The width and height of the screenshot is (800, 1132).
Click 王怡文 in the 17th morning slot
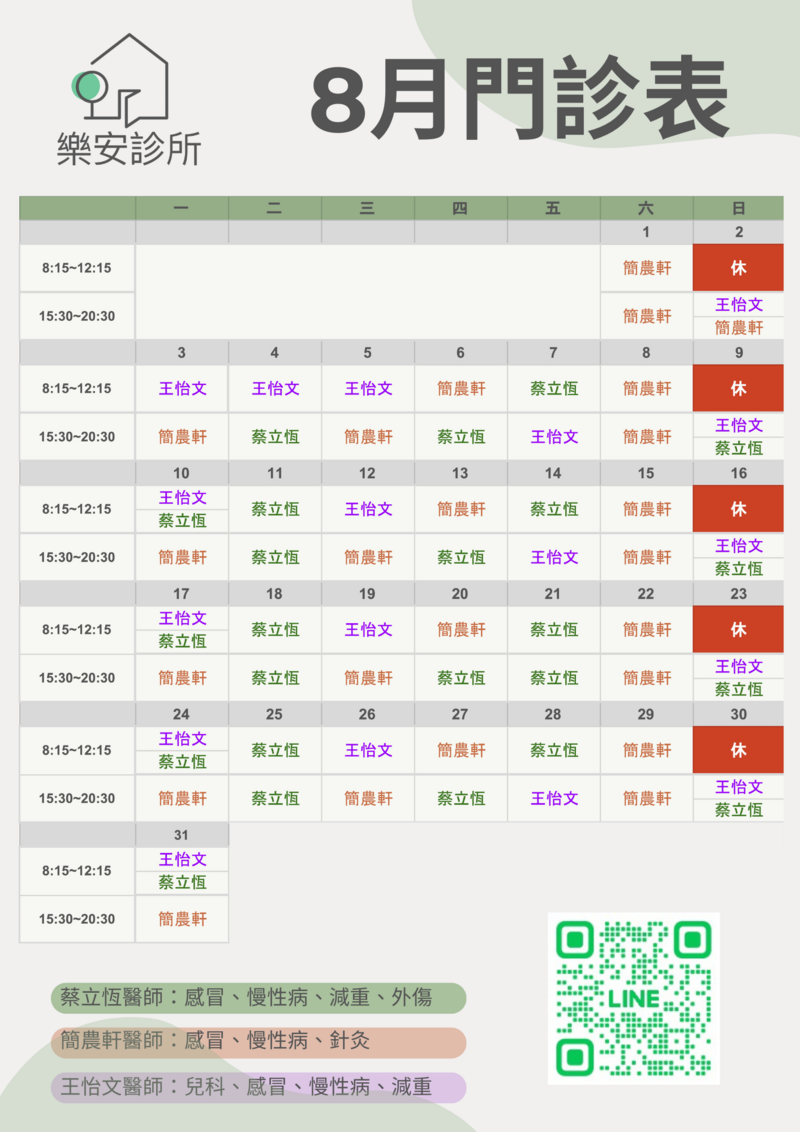pyautogui.click(x=183, y=618)
